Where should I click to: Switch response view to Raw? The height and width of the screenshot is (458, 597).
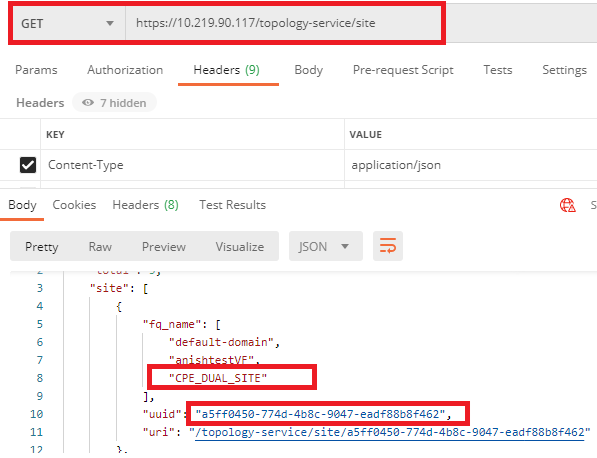click(x=100, y=247)
